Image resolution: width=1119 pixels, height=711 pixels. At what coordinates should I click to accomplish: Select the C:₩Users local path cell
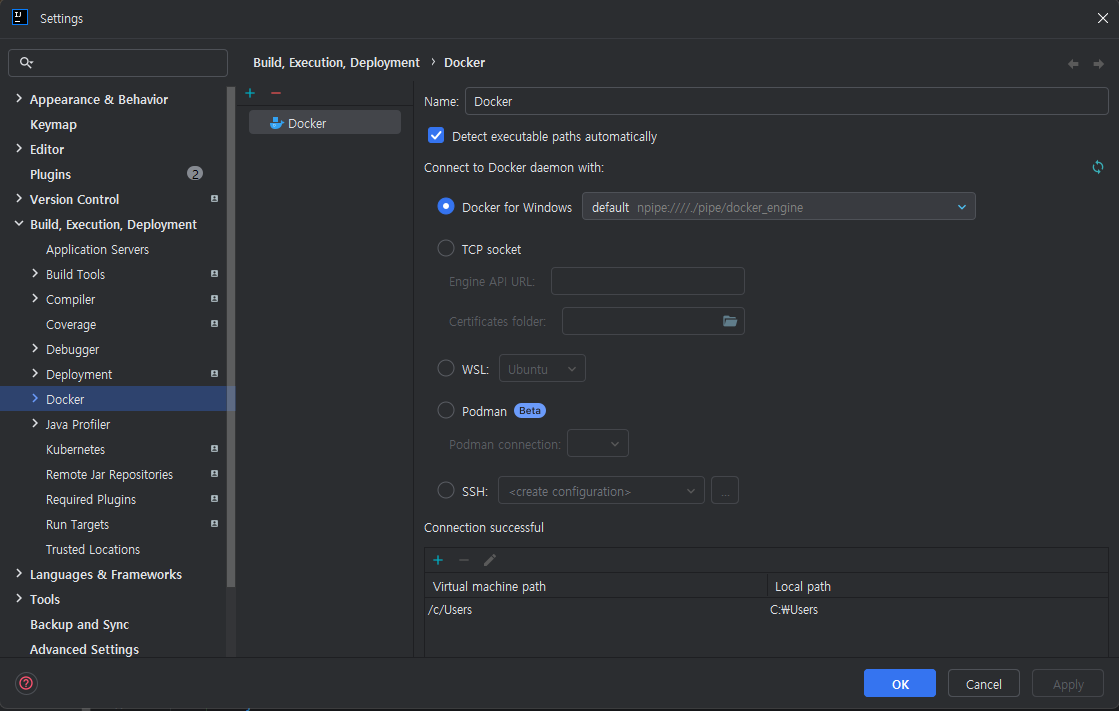[x=938, y=610]
